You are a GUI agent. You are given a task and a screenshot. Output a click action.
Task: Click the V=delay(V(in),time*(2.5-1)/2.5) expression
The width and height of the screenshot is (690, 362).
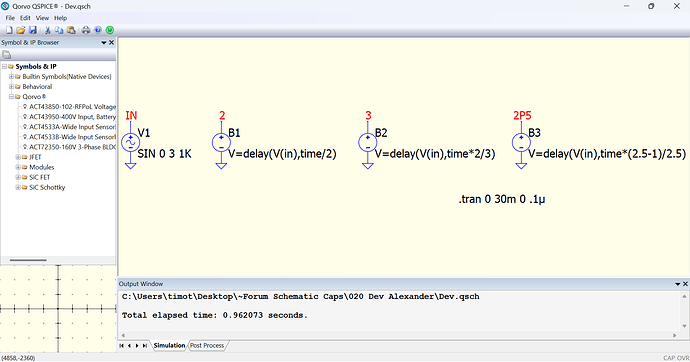(607, 154)
